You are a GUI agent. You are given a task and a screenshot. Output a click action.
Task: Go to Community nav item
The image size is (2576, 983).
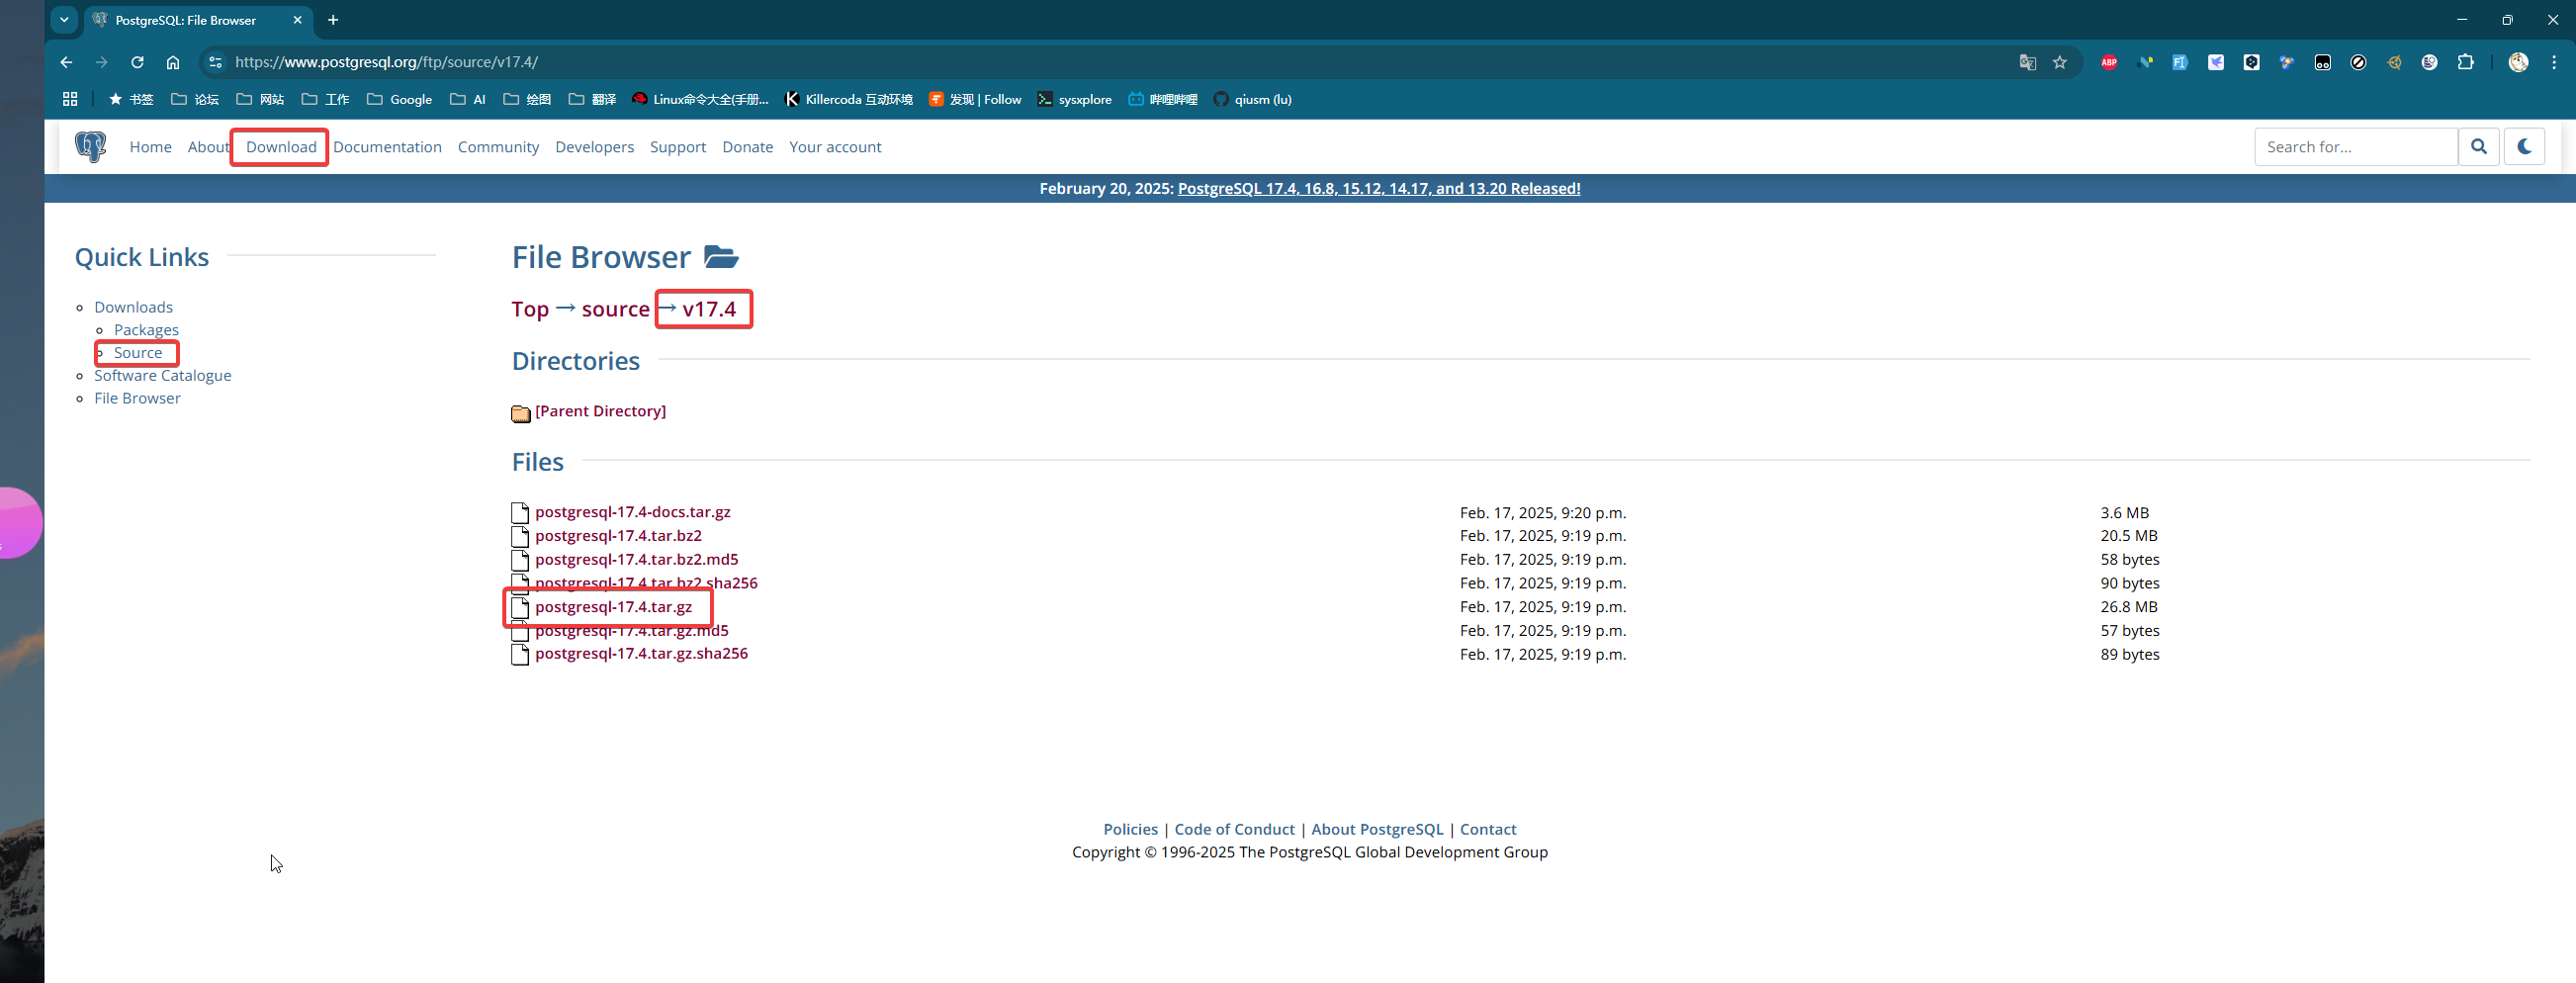498,147
